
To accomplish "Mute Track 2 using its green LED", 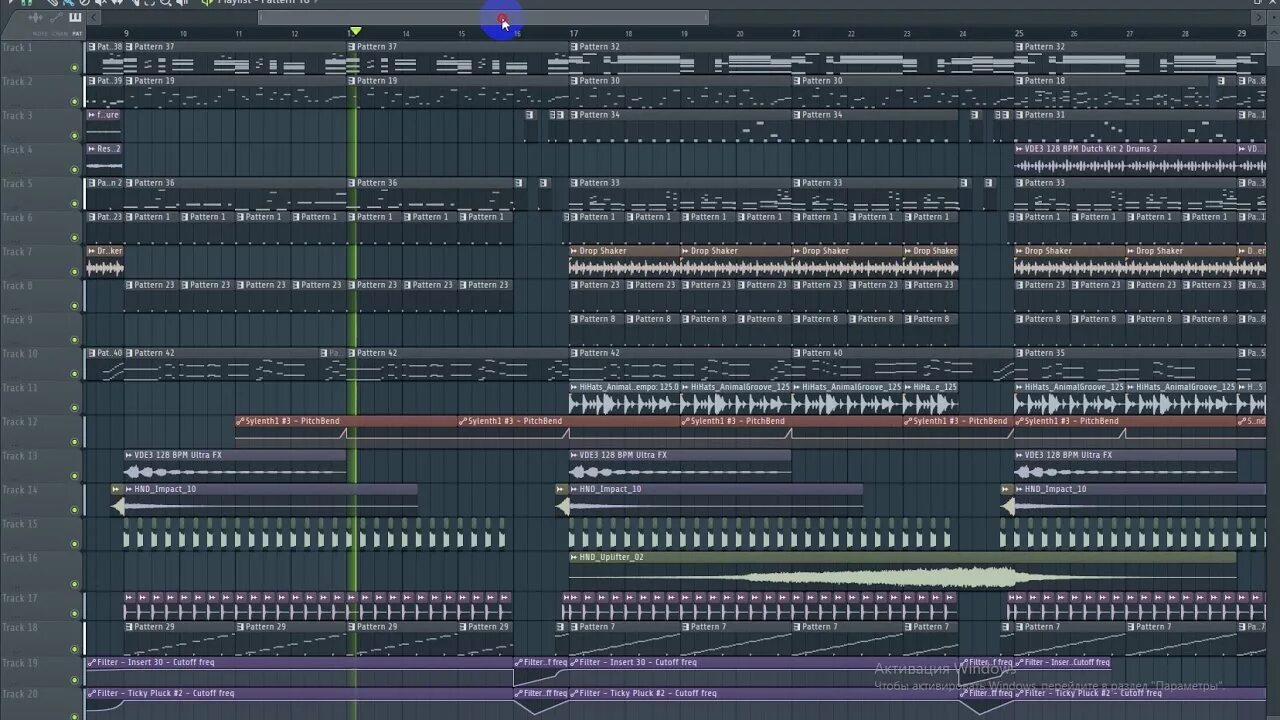I will point(75,102).
